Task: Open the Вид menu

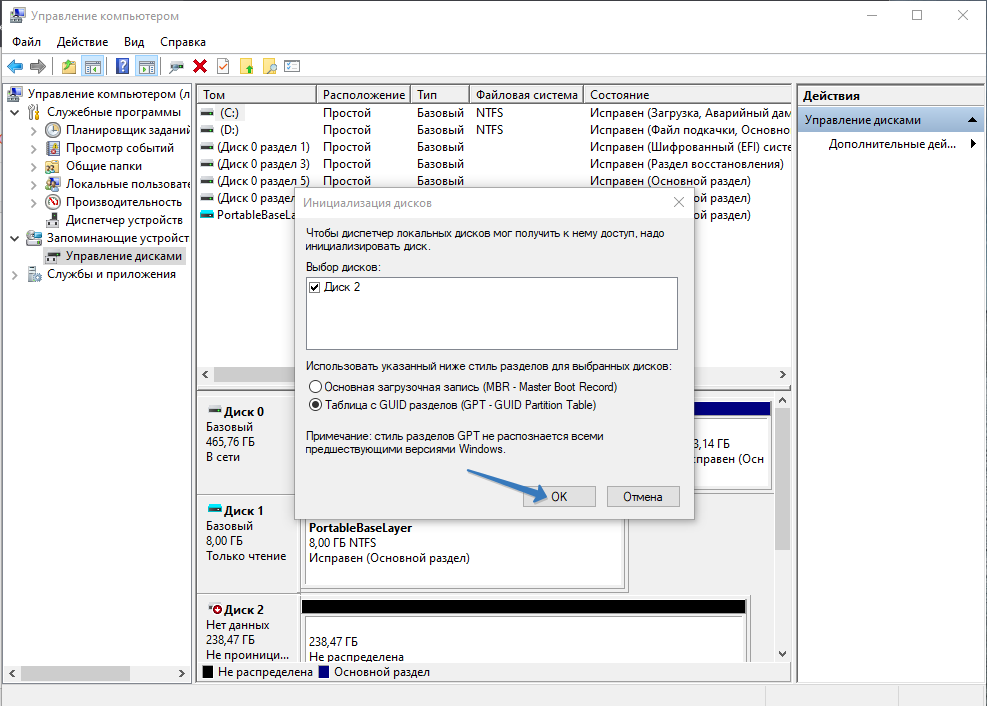Action: 134,42
